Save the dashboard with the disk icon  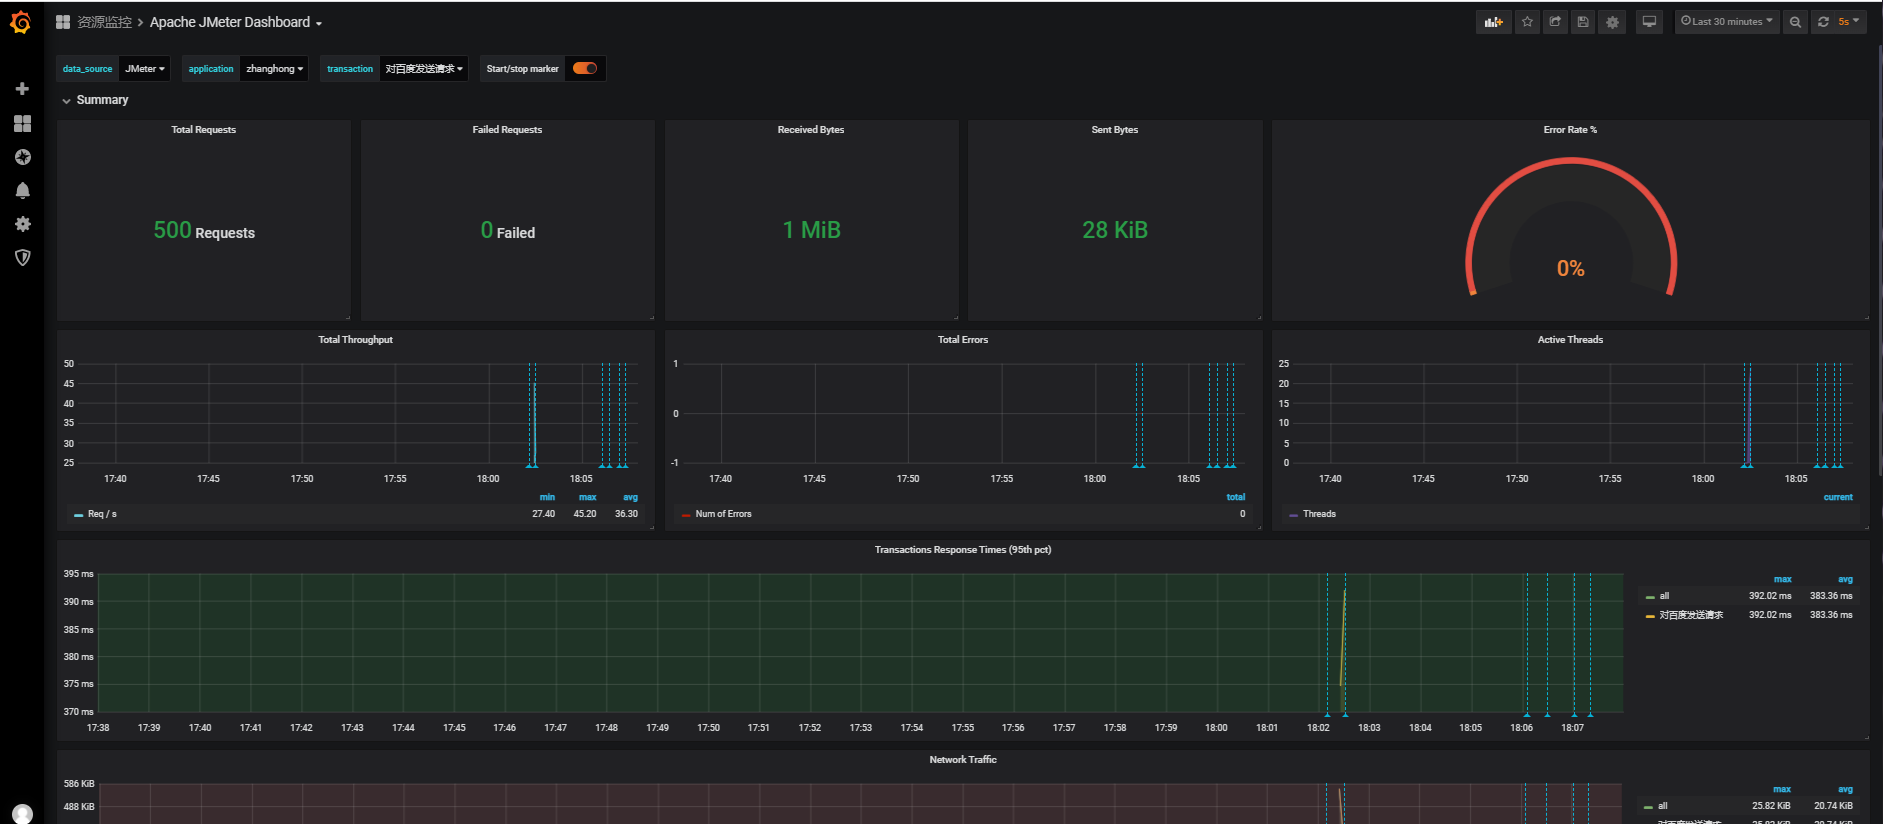1583,22
